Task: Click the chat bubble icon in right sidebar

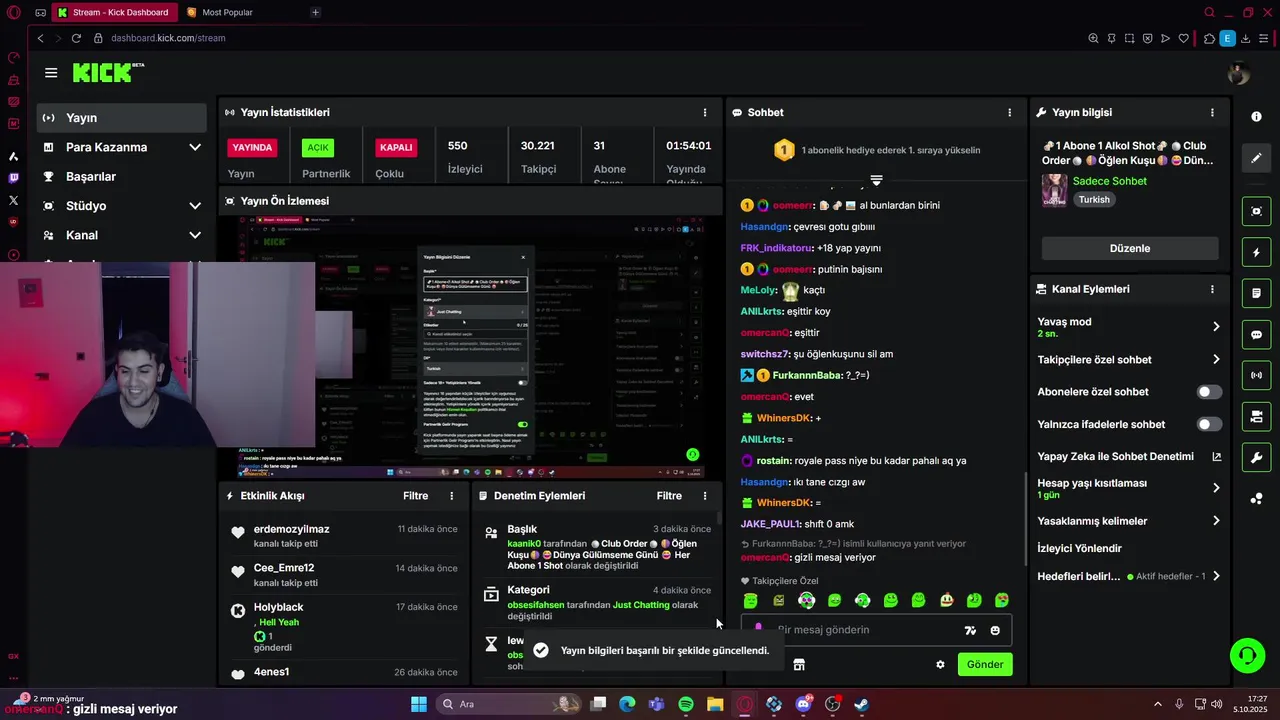Action: (1257, 335)
